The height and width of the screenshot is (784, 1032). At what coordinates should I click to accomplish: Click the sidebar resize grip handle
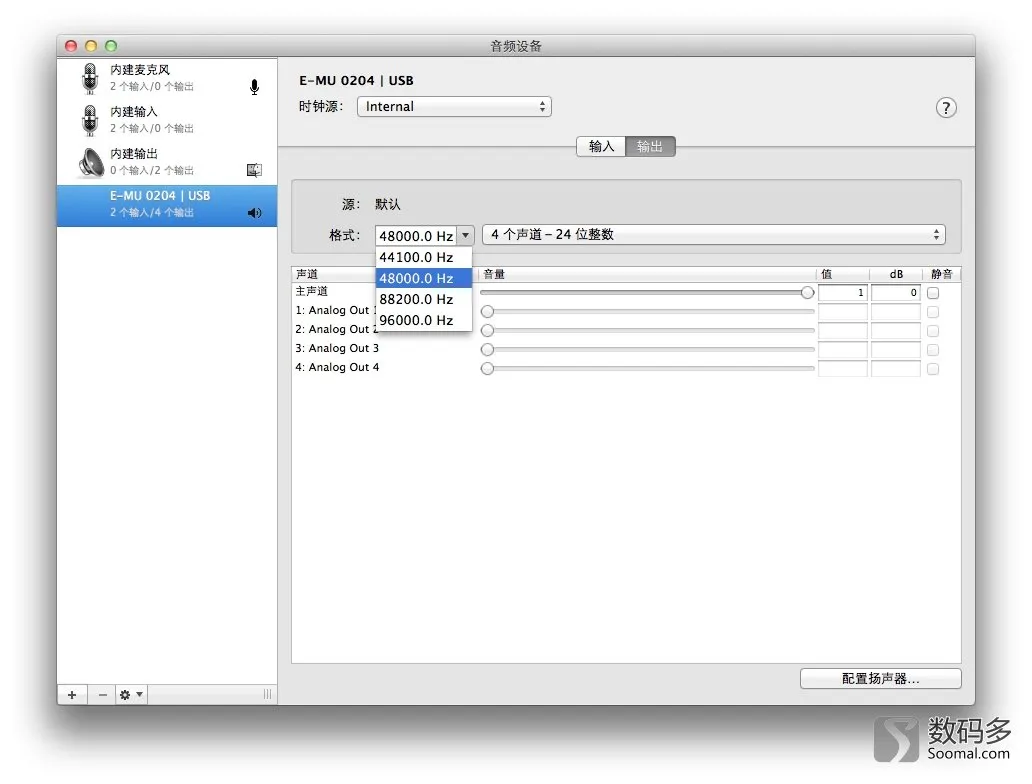pyautogui.click(x=267, y=694)
